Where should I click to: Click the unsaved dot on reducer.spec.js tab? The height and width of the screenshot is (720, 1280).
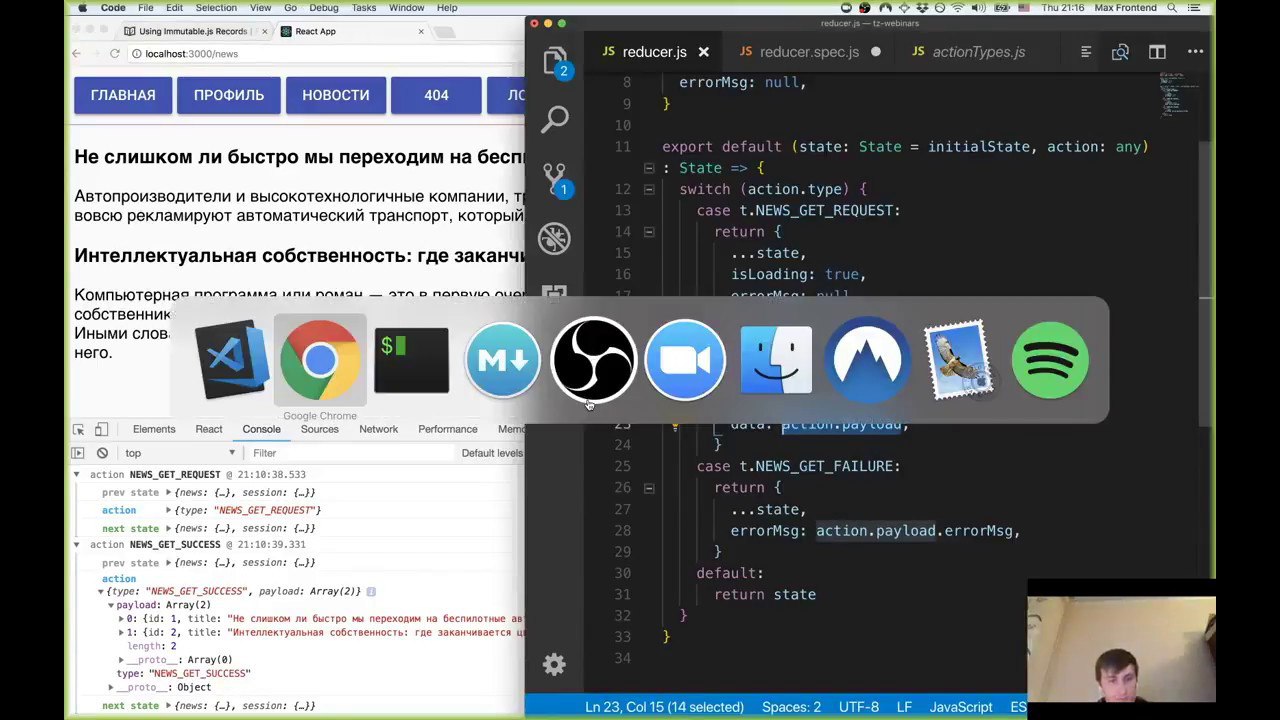876,52
